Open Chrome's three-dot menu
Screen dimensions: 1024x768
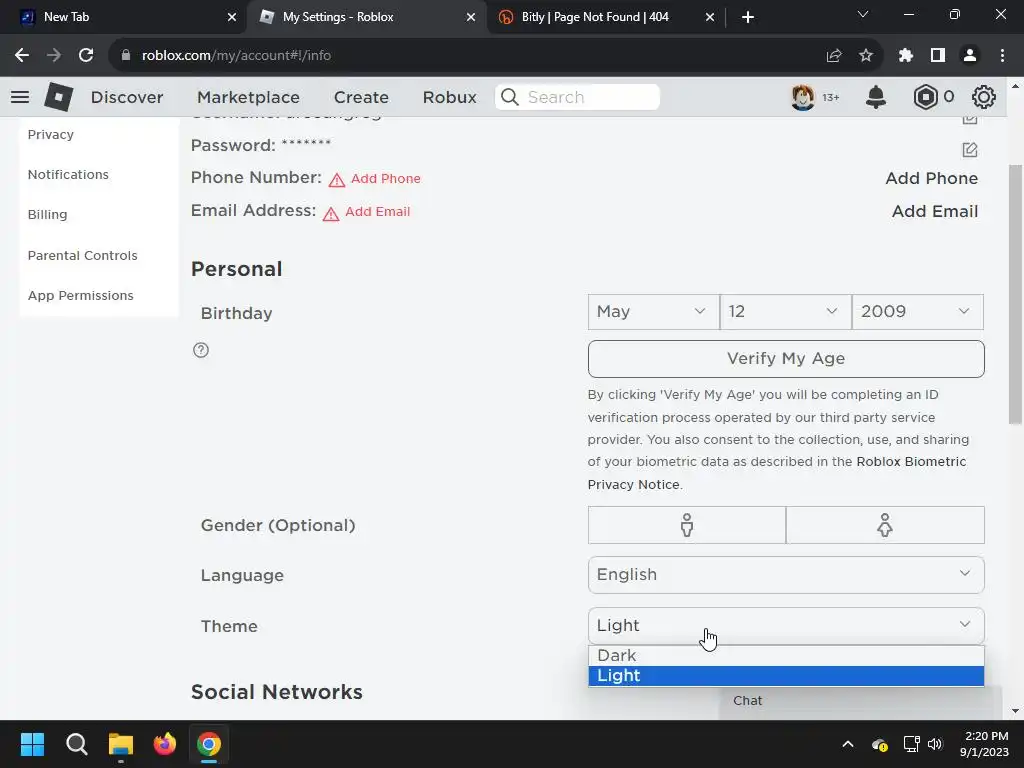(x=1002, y=56)
